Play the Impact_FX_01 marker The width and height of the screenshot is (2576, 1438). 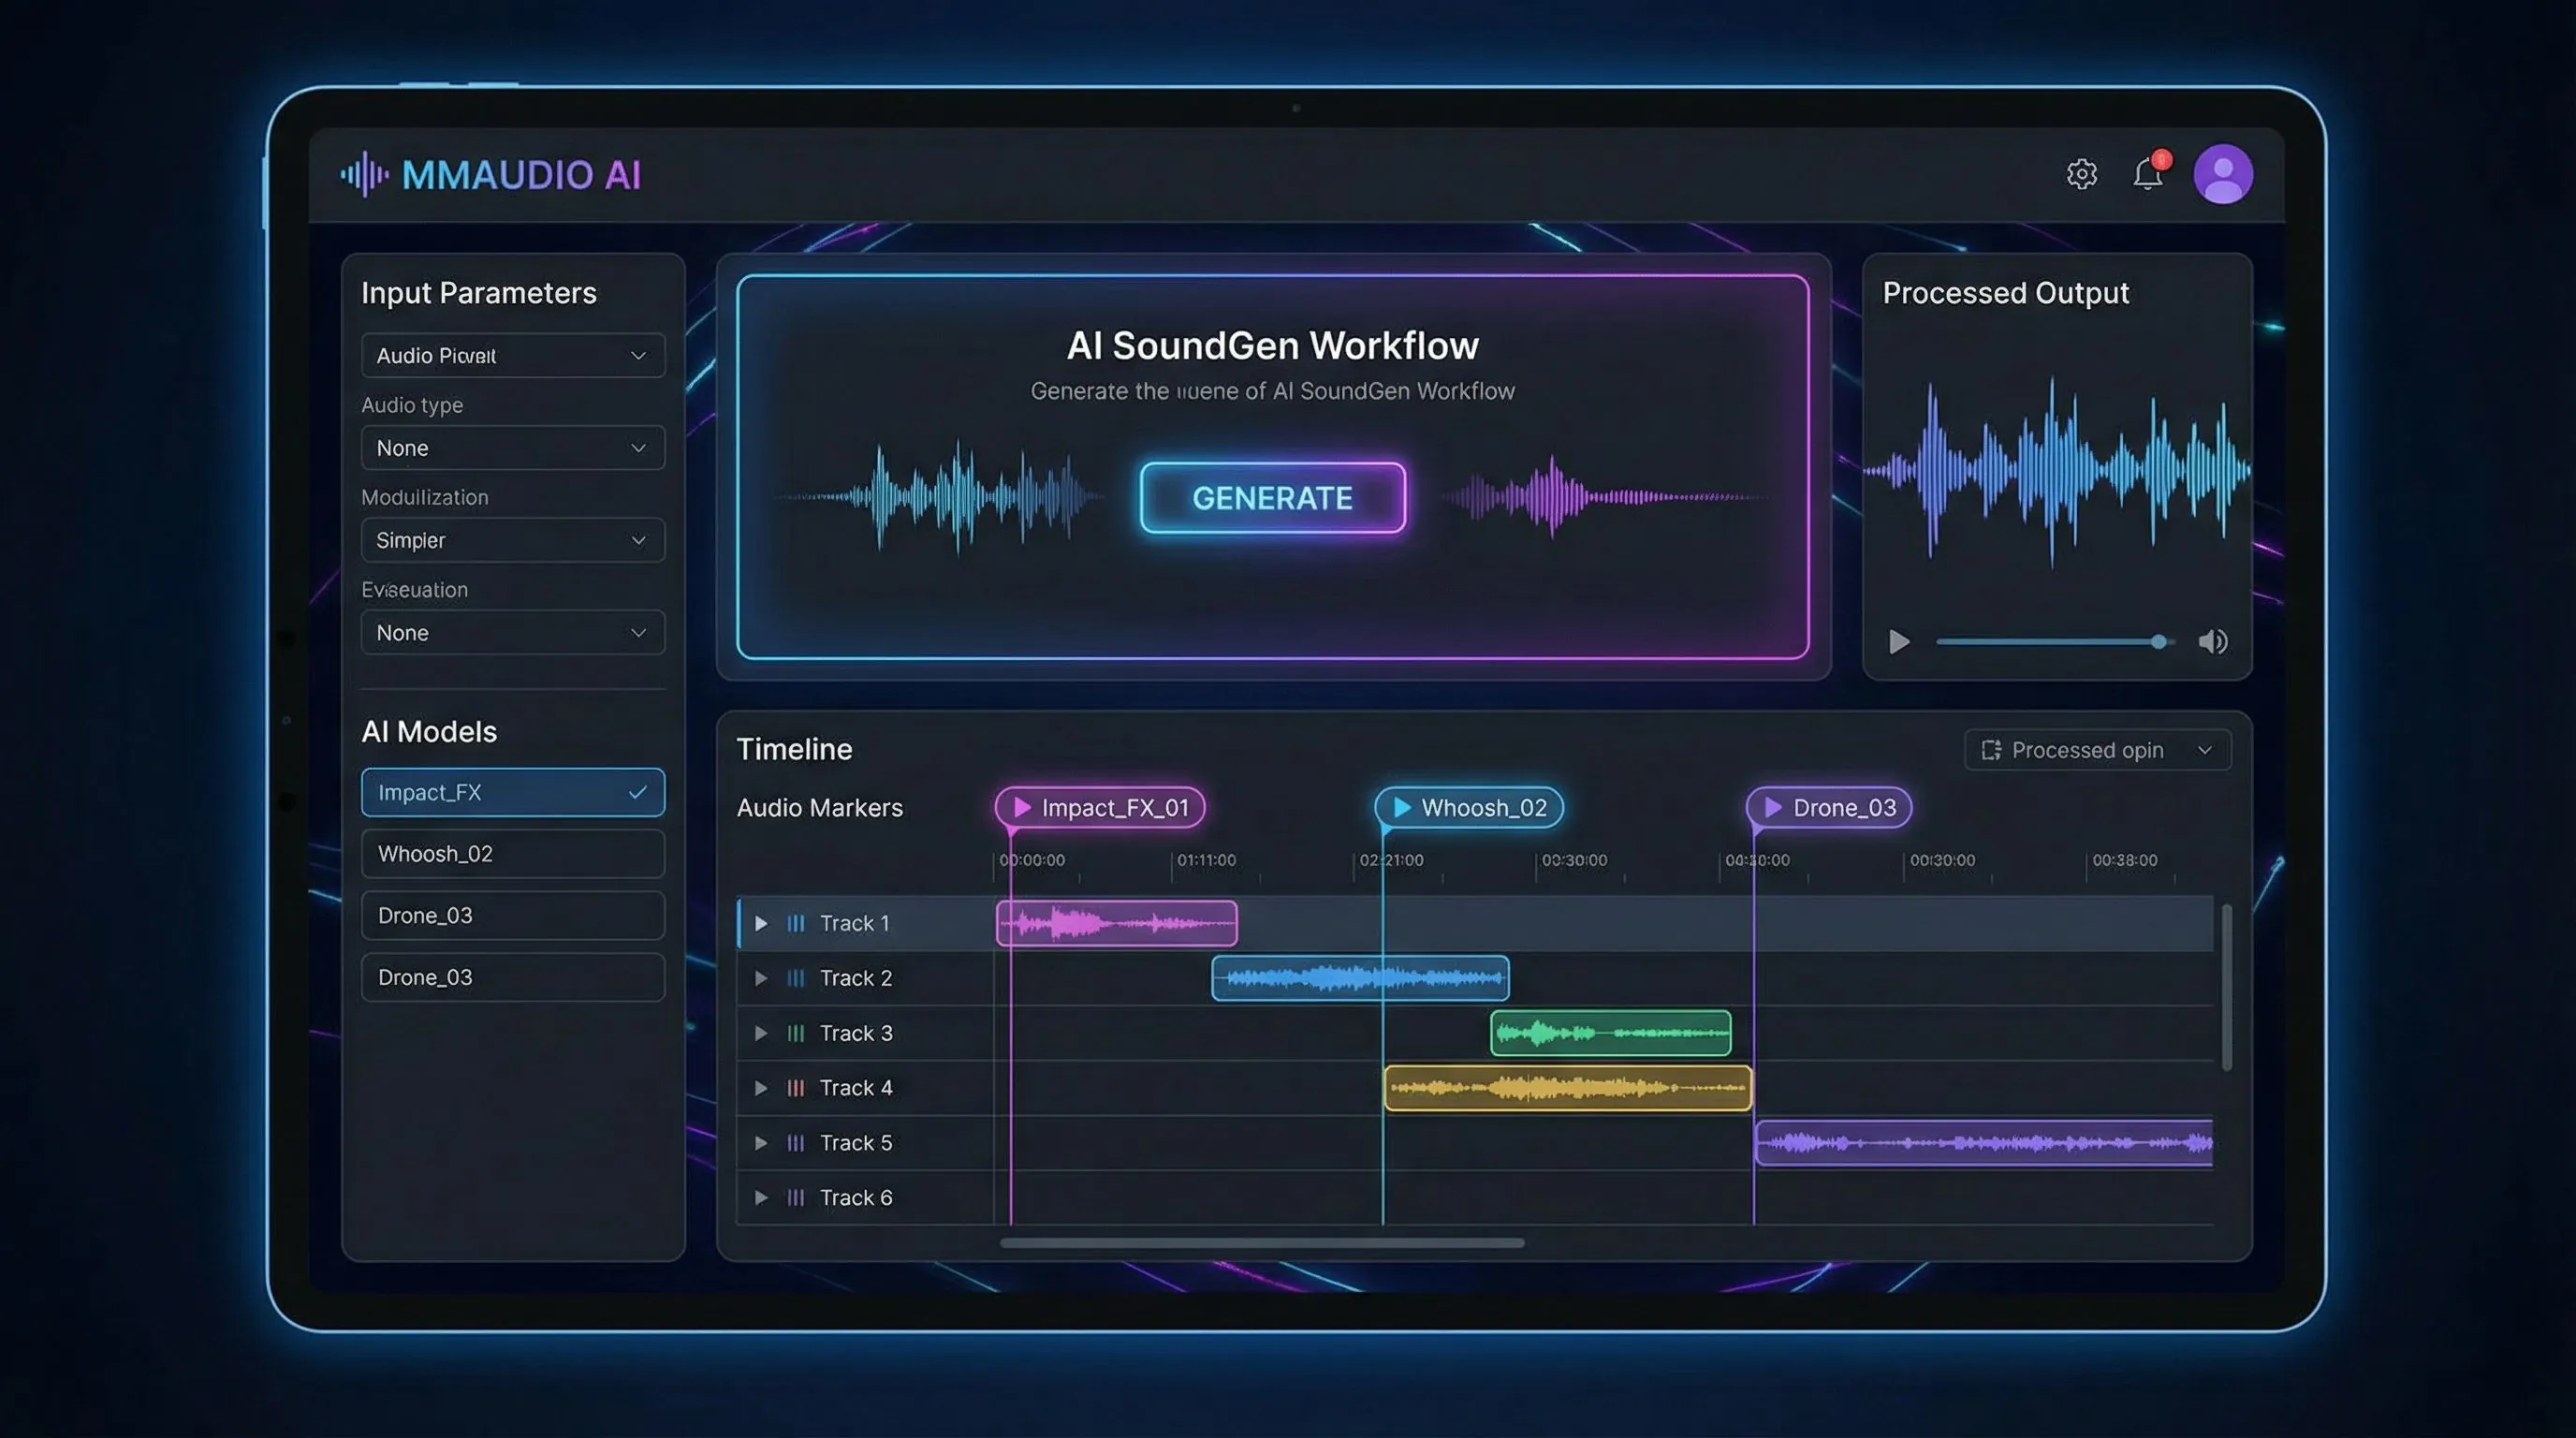tap(1022, 807)
